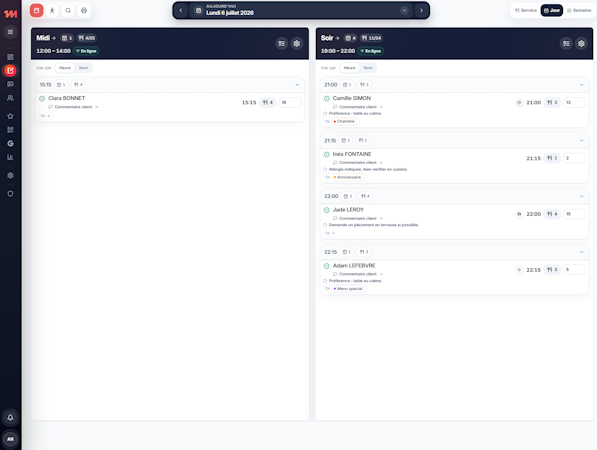Screen dimensions: 597x450
Task: Open notifications bell in sidebar
Action: click(x=10, y=417)
